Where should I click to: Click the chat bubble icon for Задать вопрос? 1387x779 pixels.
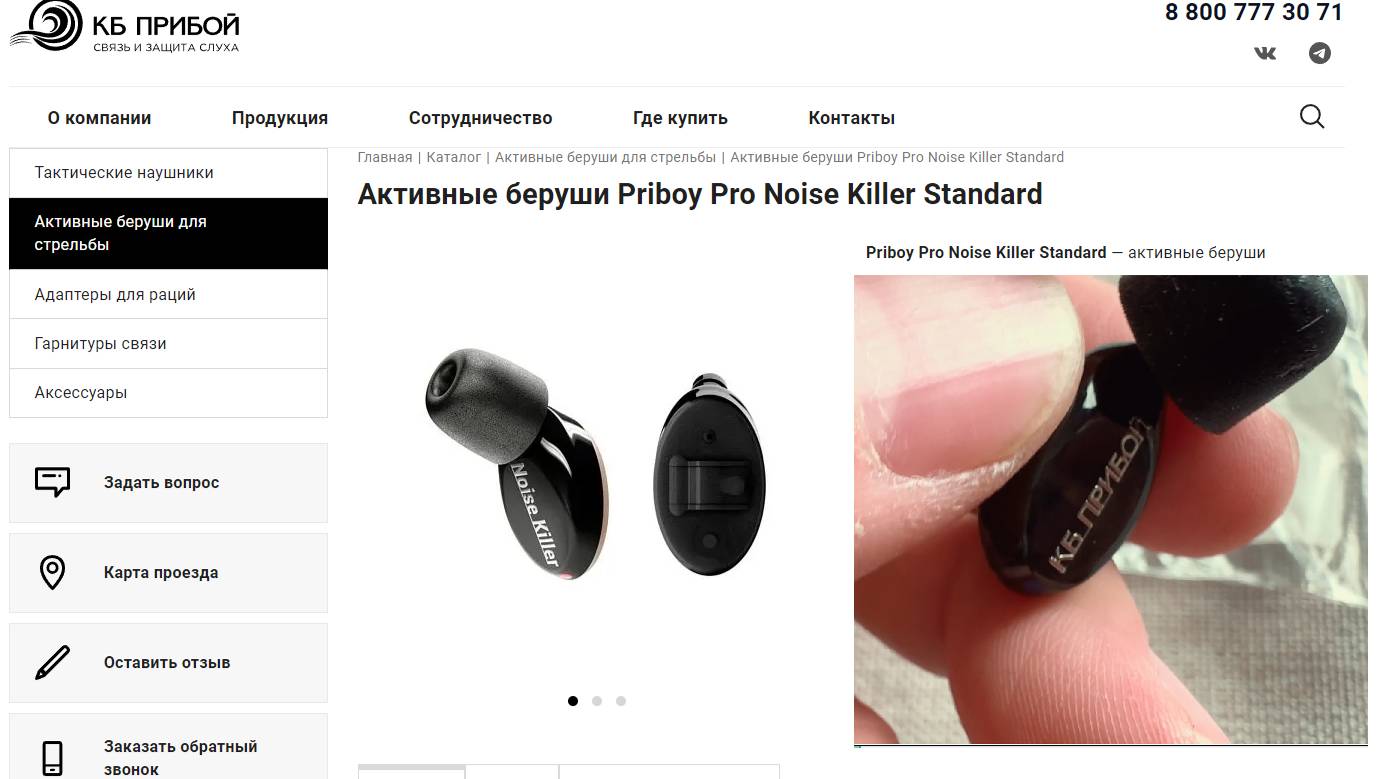pyautogui.click(x=53, y=482)
